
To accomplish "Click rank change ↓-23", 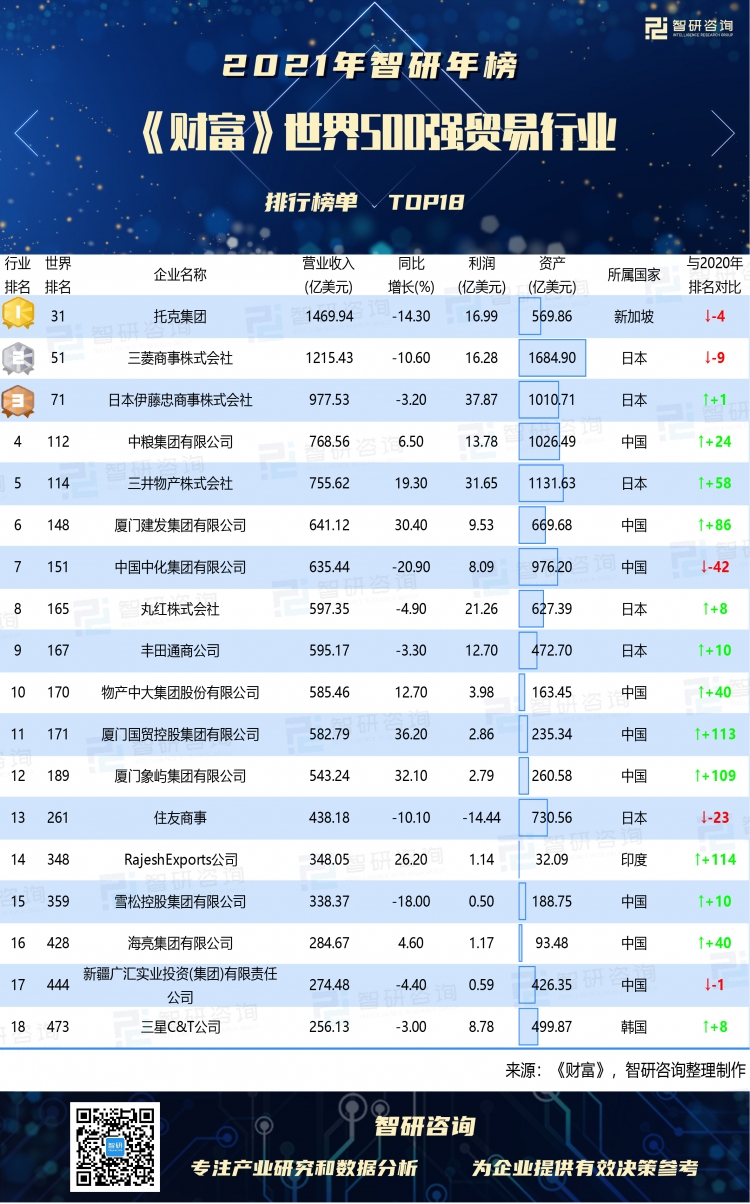I will point(715,818).
